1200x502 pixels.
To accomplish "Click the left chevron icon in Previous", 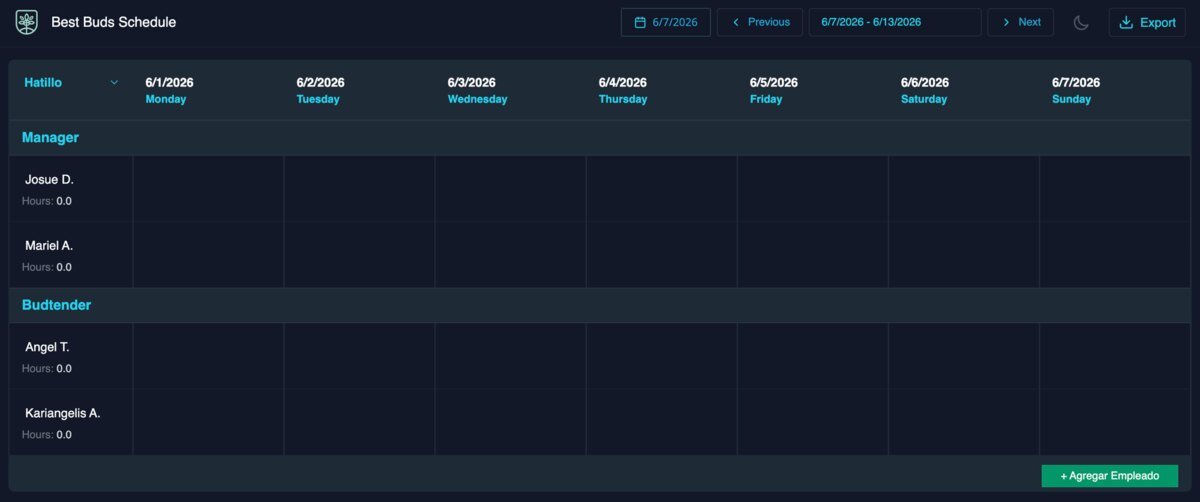I will [736, 22].
